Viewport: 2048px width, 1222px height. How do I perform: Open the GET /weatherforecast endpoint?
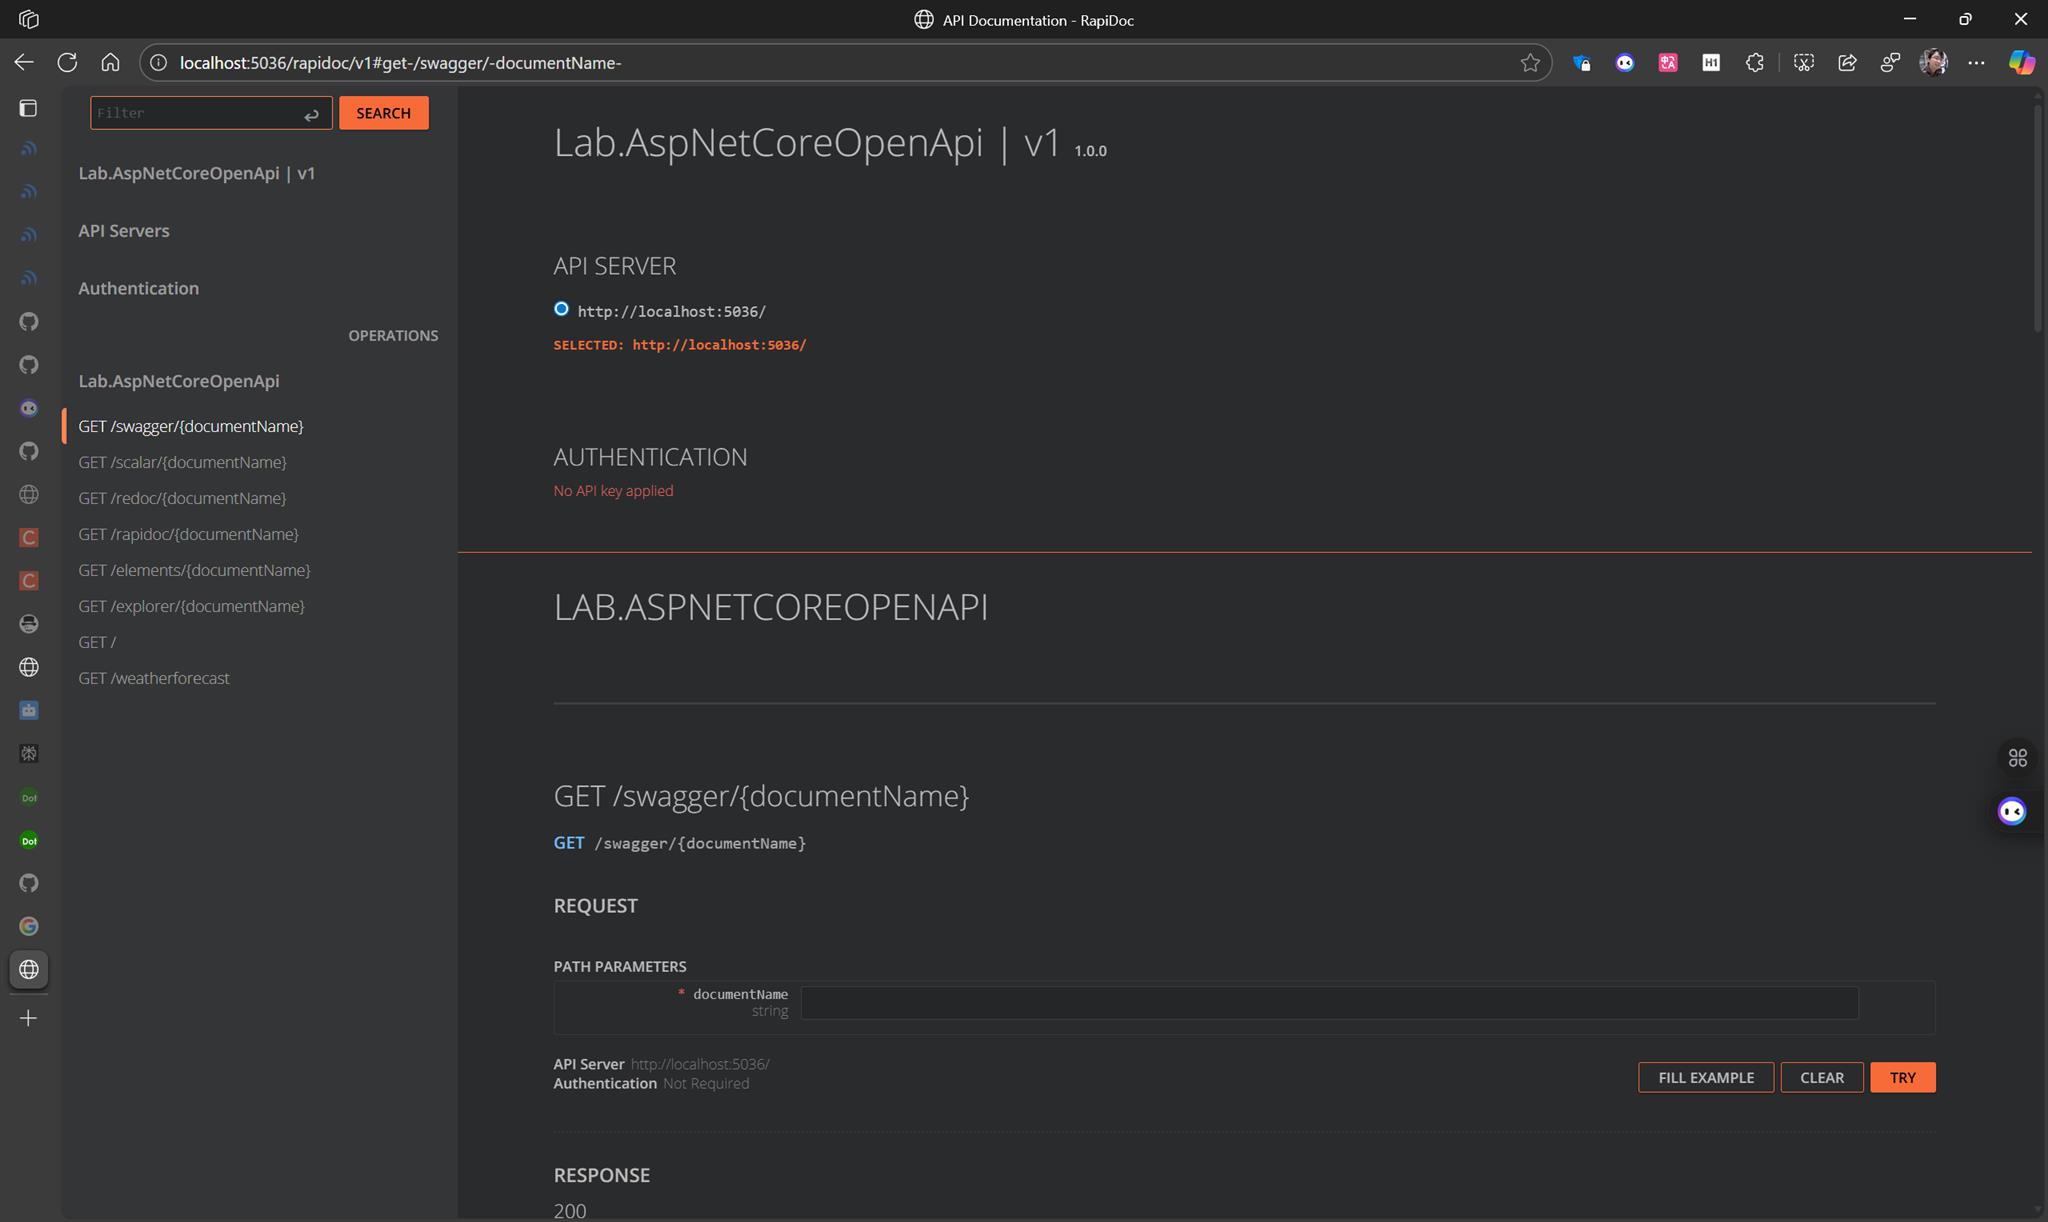click(154, 677)
